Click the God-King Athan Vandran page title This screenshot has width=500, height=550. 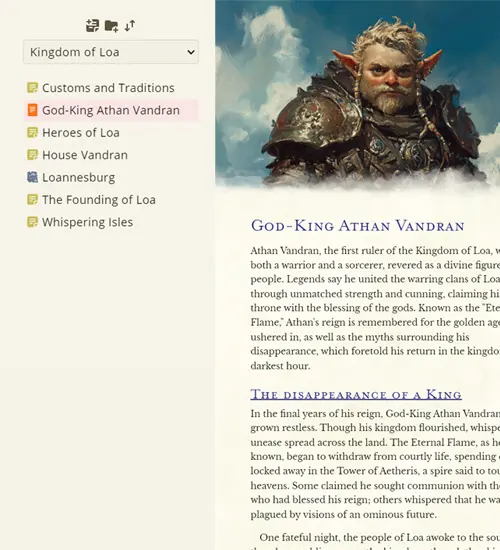(358, 226)
